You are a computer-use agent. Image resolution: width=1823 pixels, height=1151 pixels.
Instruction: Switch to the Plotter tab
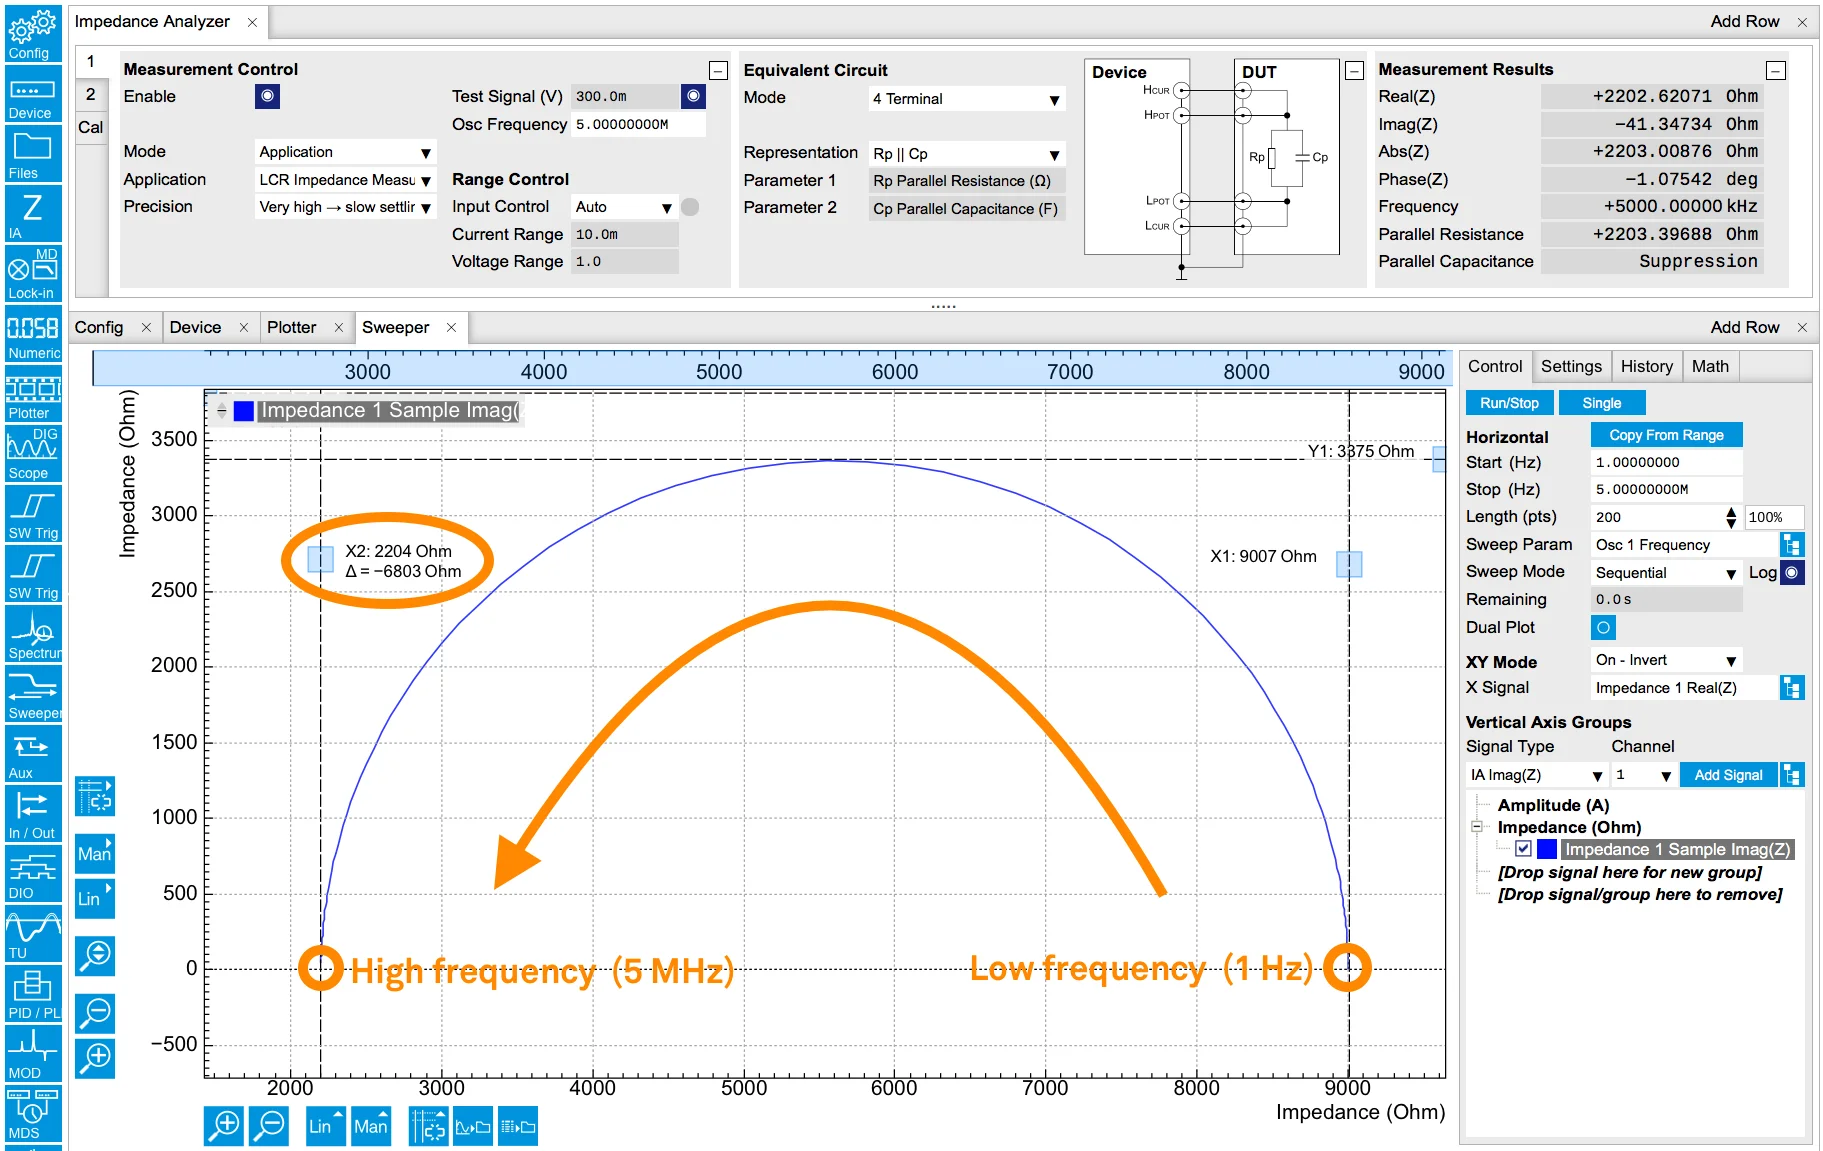pyautogui.click(x=291, y=327)
